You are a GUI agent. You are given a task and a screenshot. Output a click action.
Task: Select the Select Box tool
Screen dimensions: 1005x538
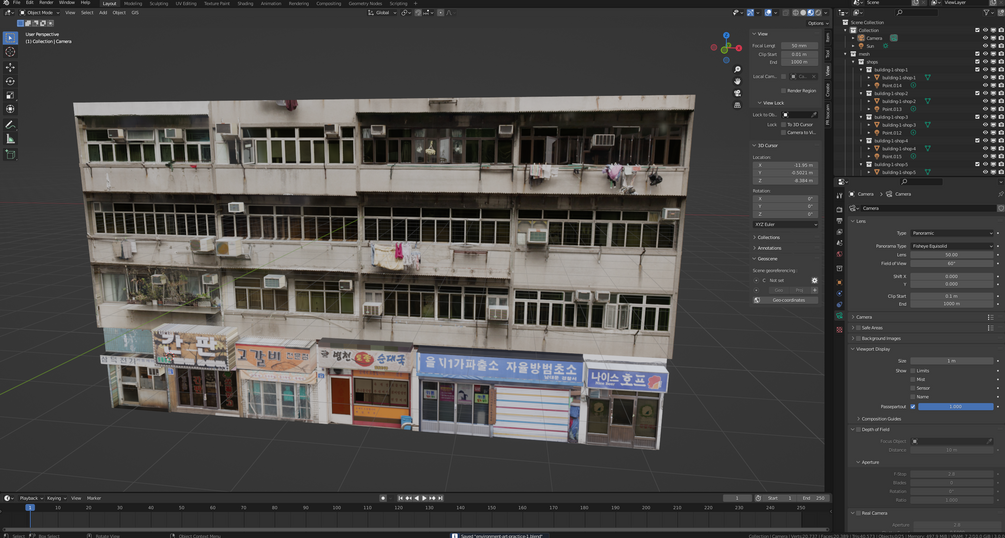click(10, 38)
